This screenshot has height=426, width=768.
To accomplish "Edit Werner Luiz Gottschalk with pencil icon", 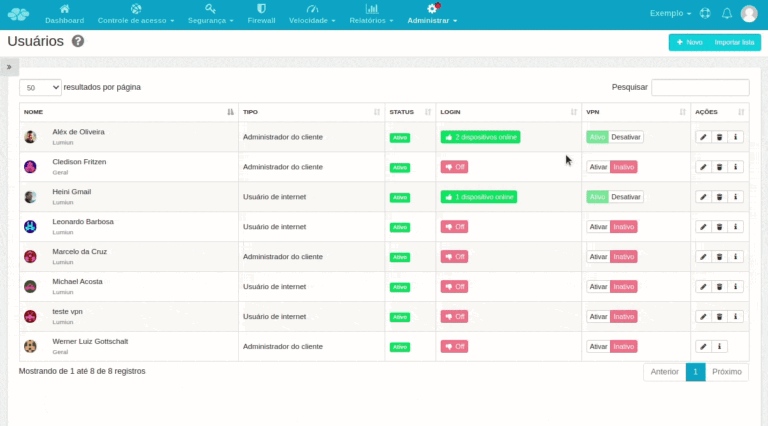I will tap(703, 347).
